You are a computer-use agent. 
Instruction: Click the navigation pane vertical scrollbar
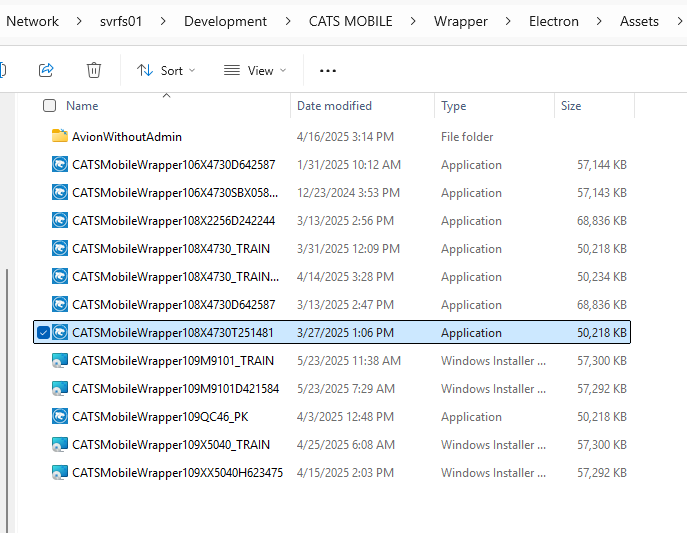pos(7,401)
